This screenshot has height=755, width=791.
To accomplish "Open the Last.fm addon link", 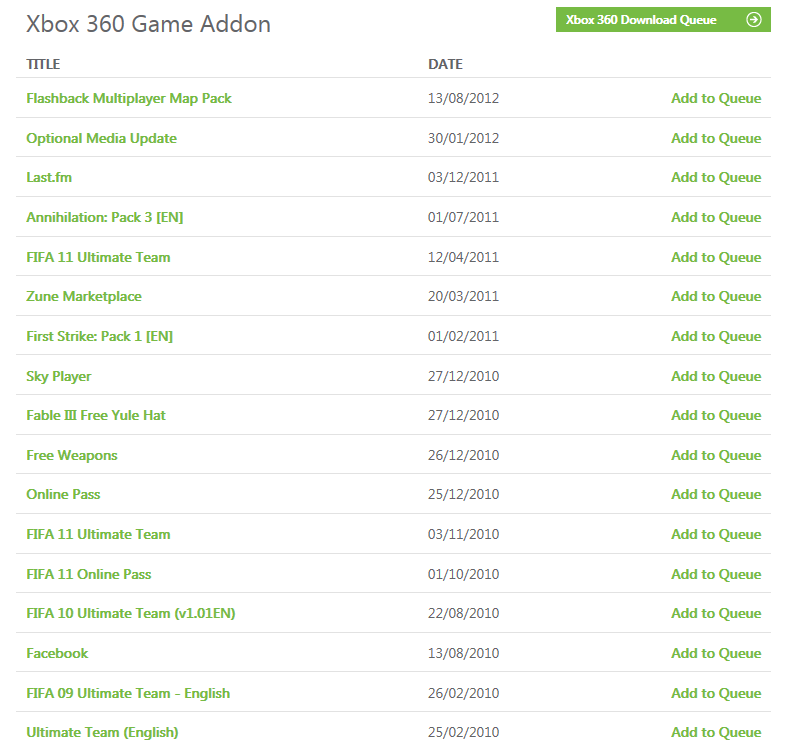I will click(x=49, y=177).
